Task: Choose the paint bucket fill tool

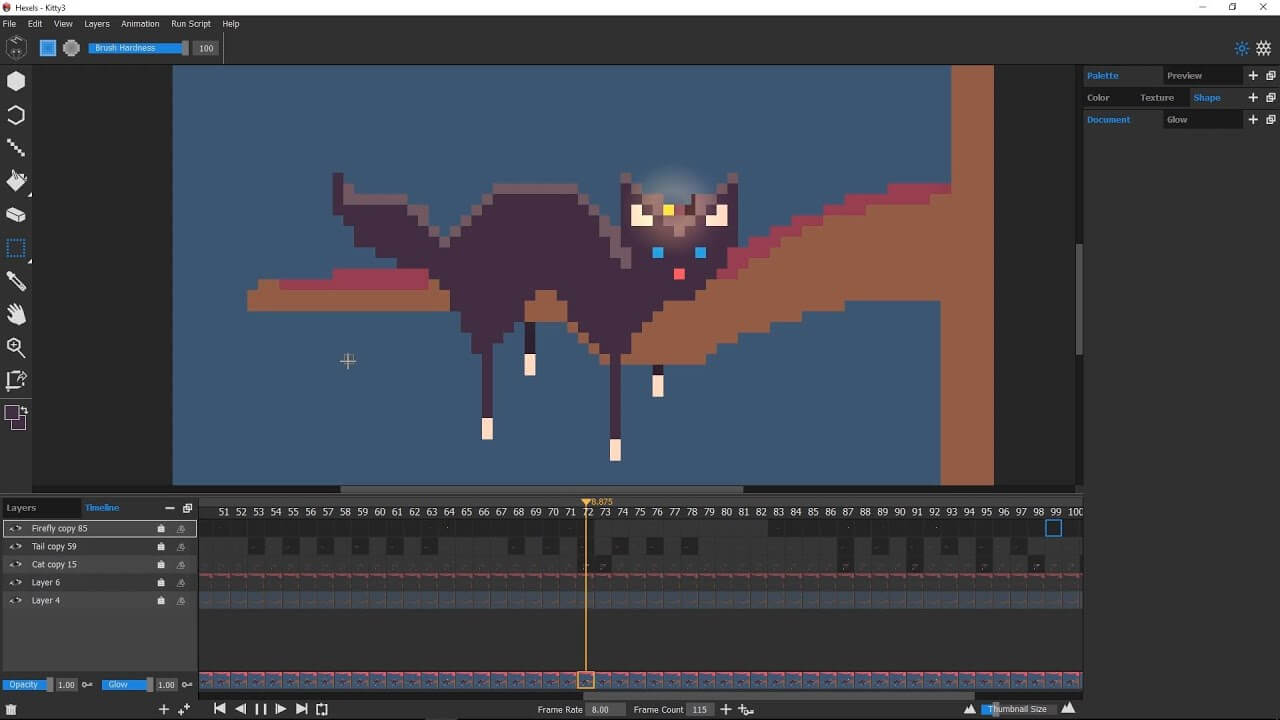Action: [x=16, y=181]
